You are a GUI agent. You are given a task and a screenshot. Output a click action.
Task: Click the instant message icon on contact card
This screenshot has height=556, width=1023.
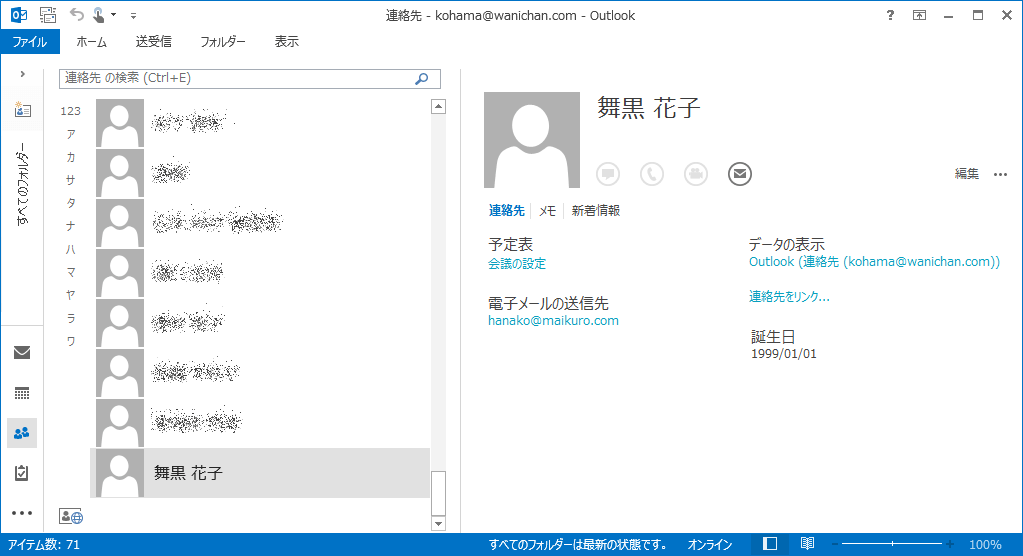click(x=608, y=174)
